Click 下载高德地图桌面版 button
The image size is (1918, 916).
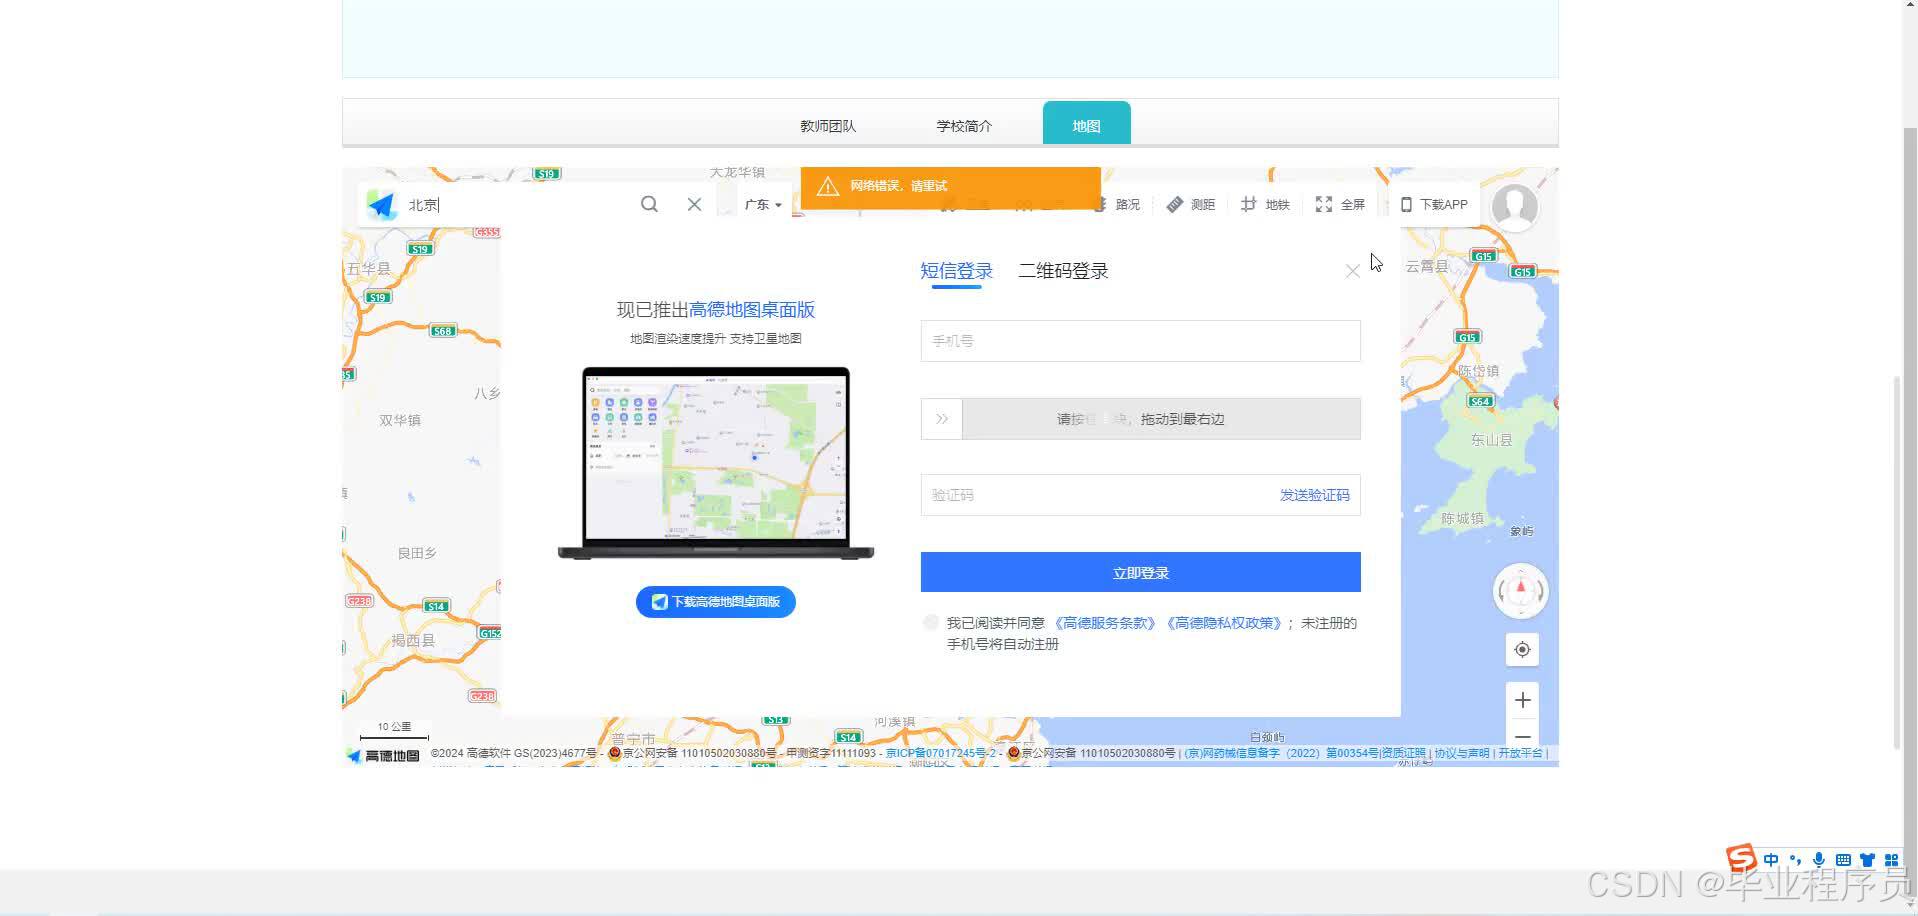(x=716, y=602)
